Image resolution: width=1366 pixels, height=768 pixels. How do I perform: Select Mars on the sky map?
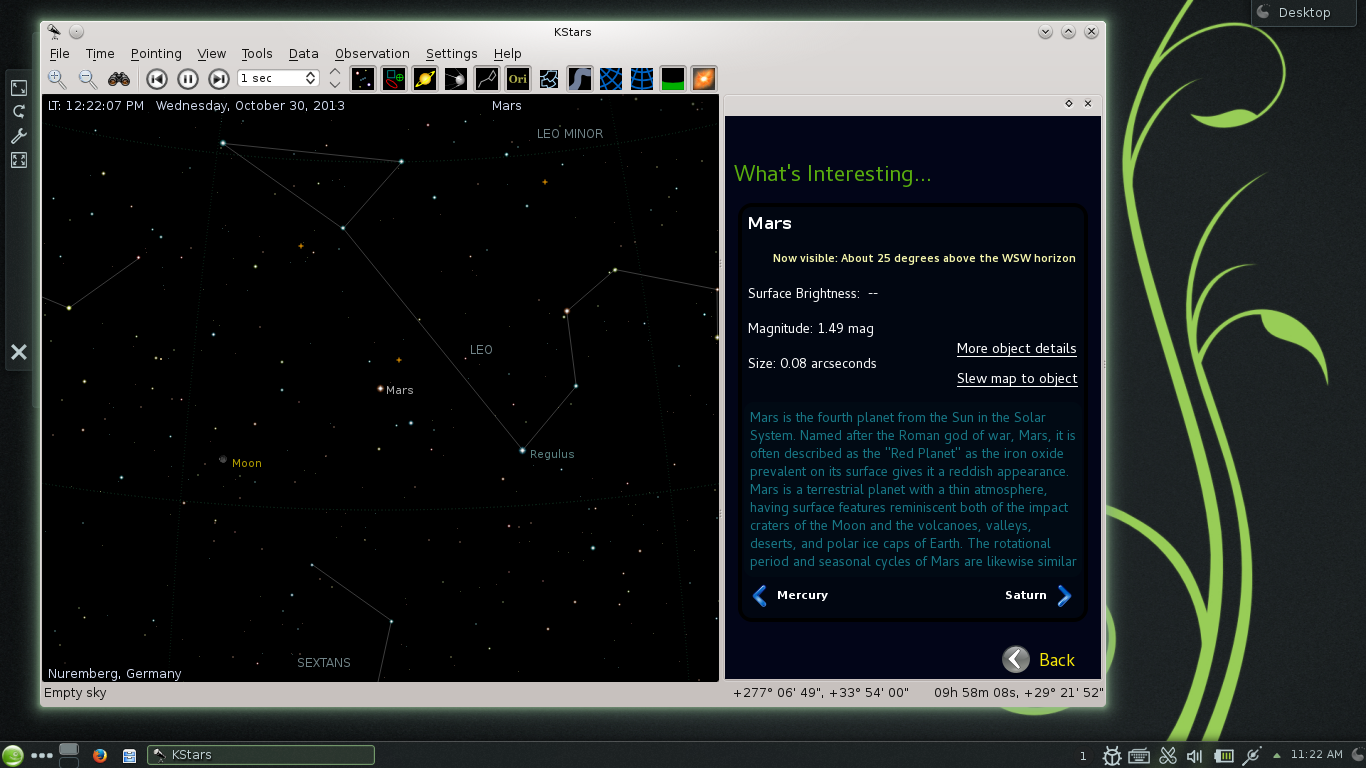tap(380, 388)
